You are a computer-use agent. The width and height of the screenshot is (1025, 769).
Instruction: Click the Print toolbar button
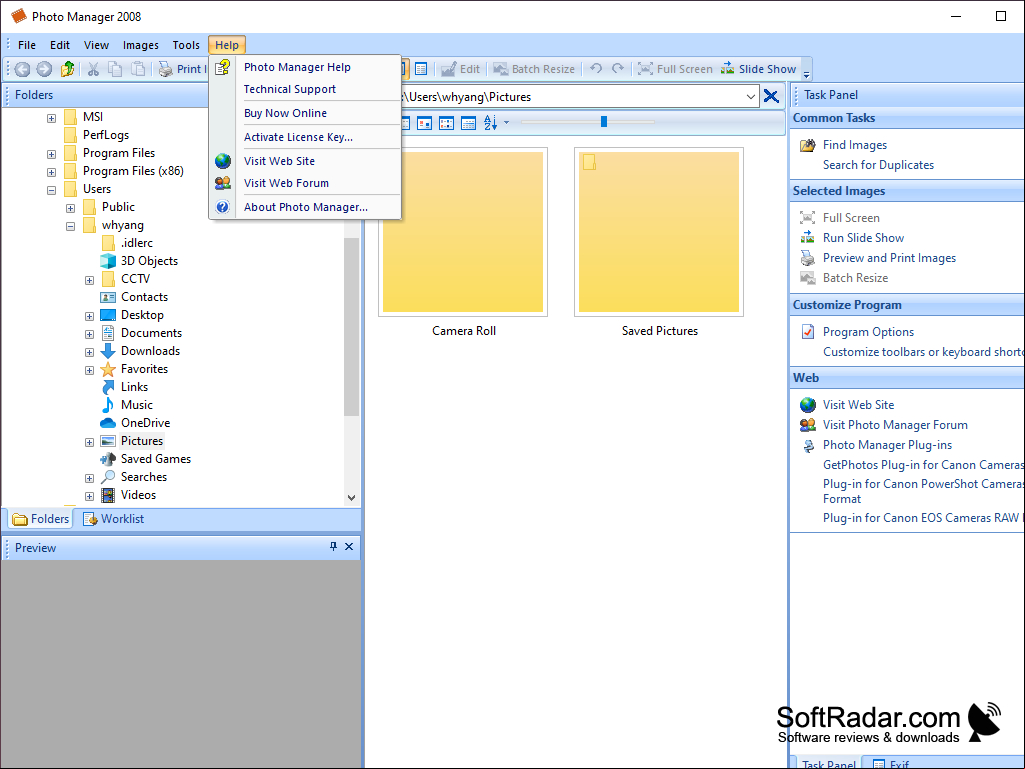182,69
